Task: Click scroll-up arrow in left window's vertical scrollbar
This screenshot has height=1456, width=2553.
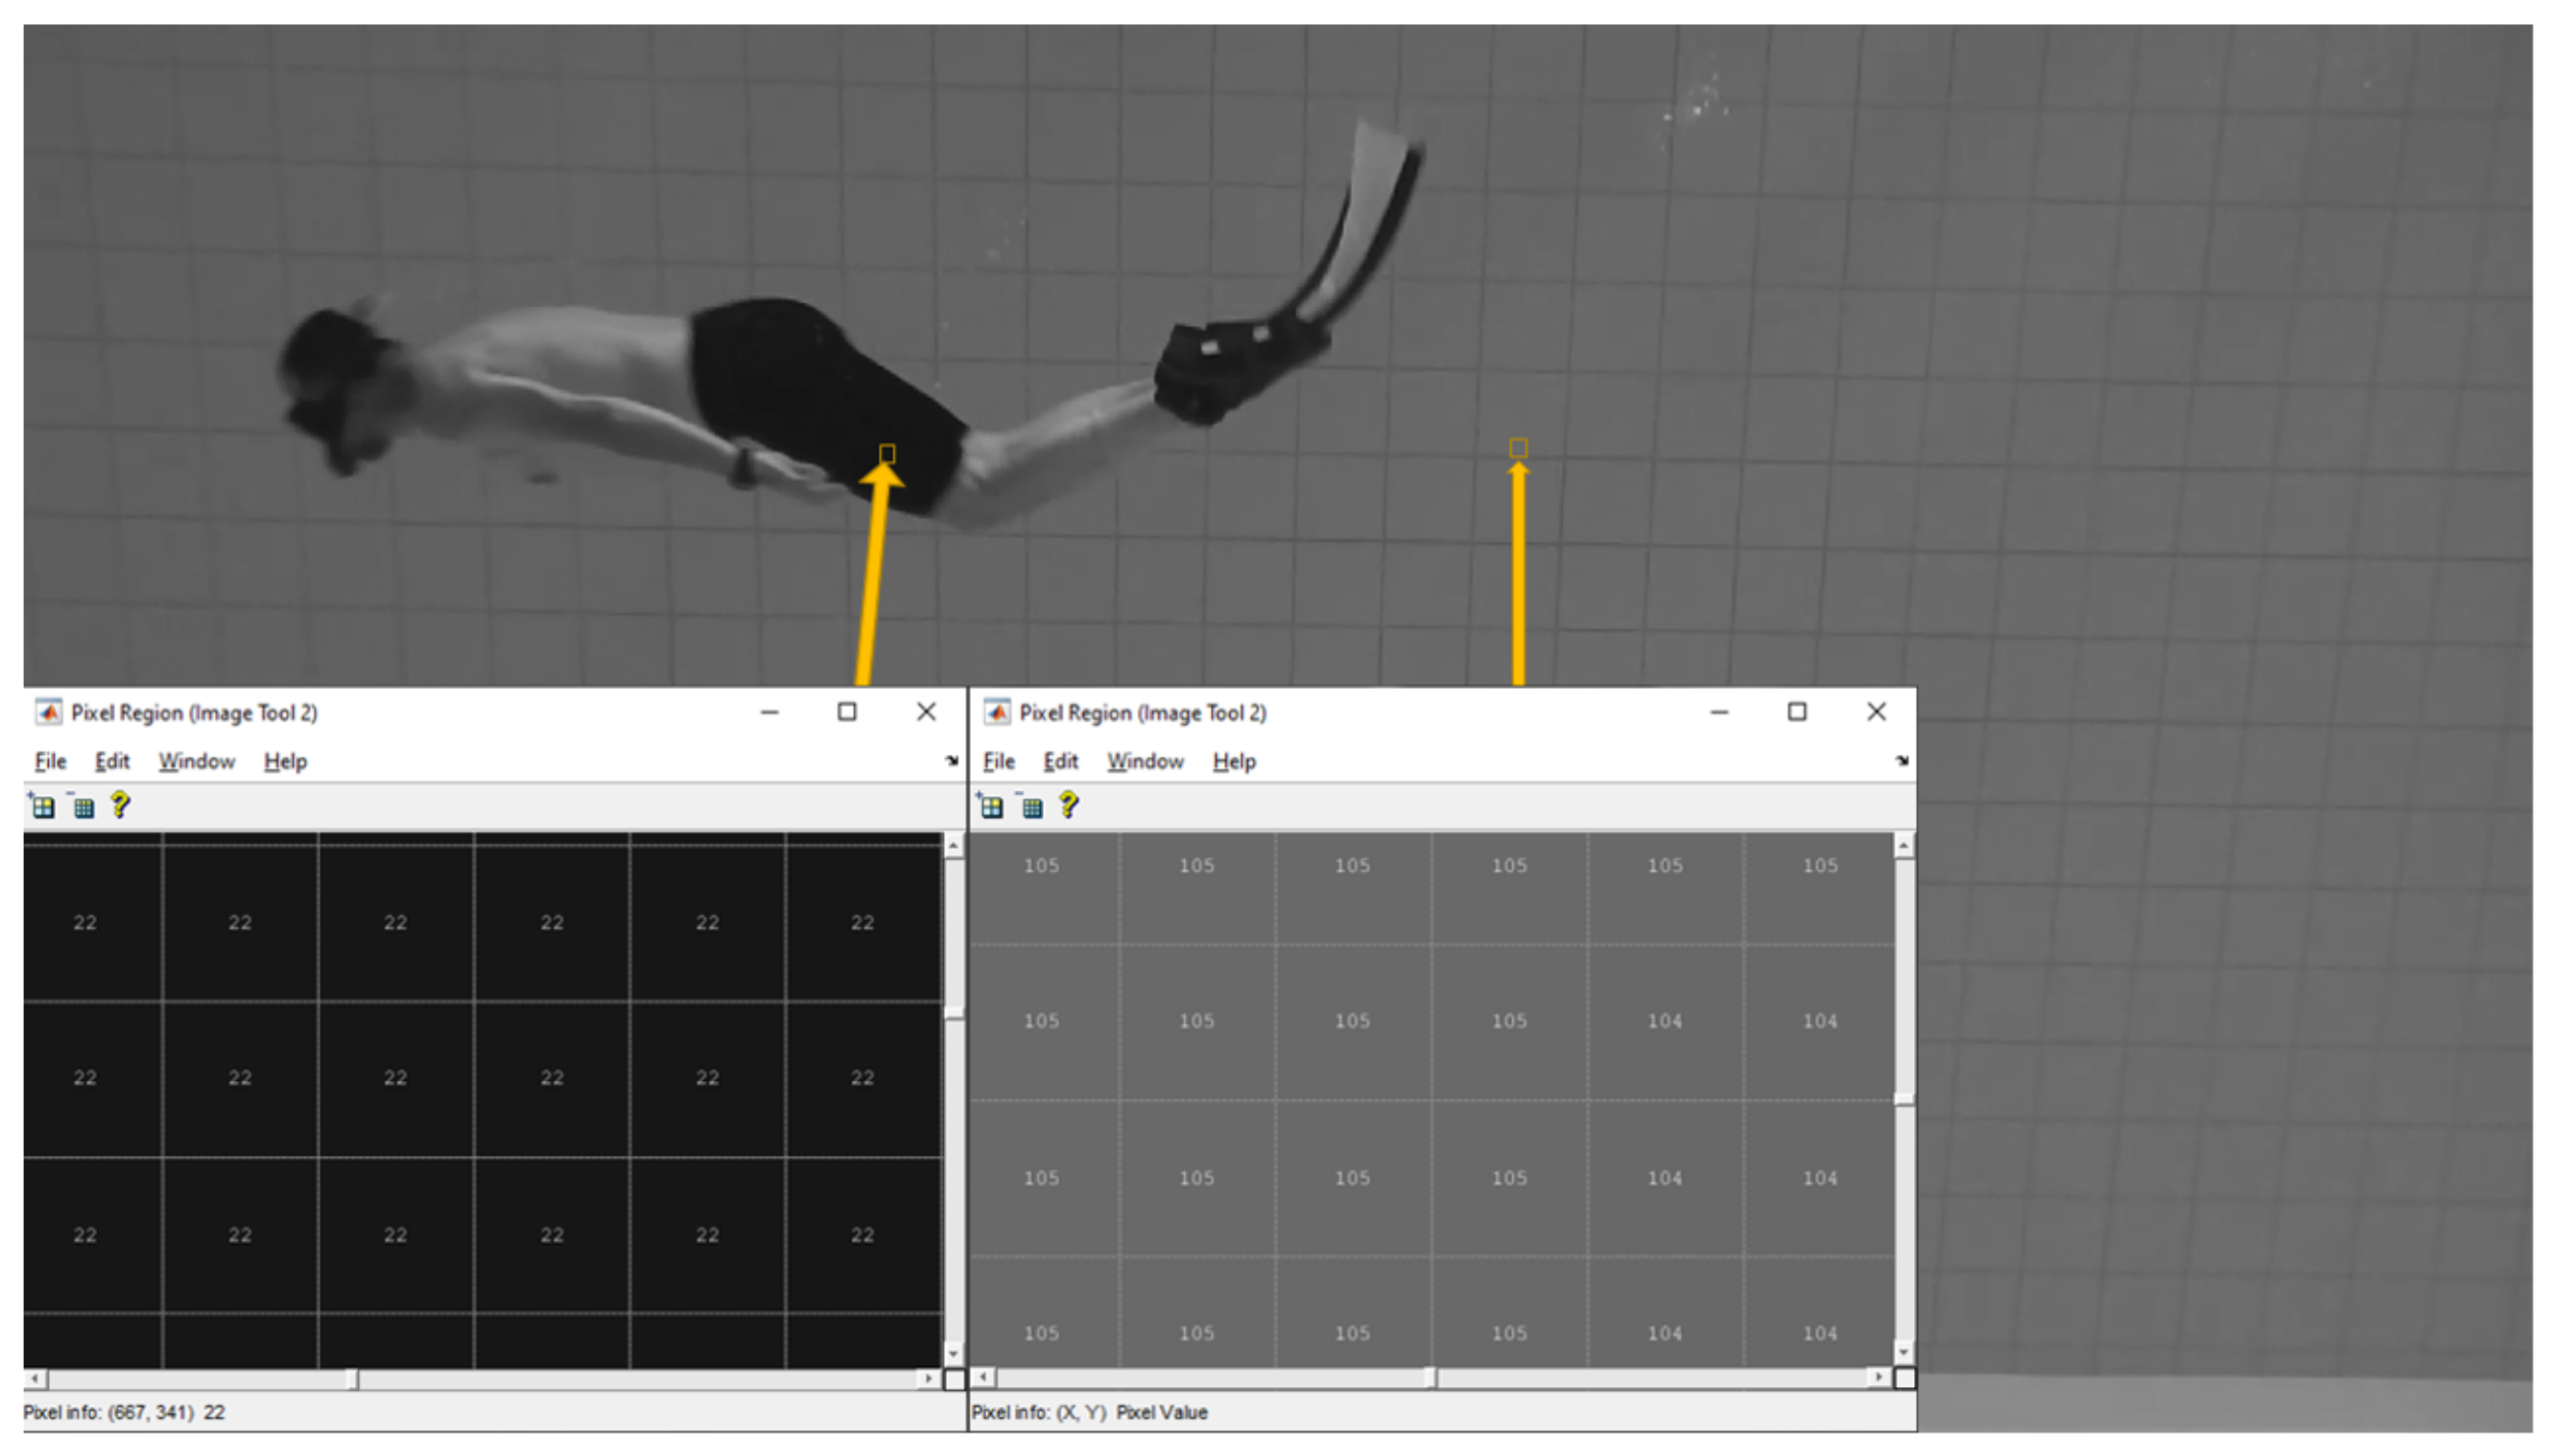Action: pyautogui.click(x=954, y=846)
